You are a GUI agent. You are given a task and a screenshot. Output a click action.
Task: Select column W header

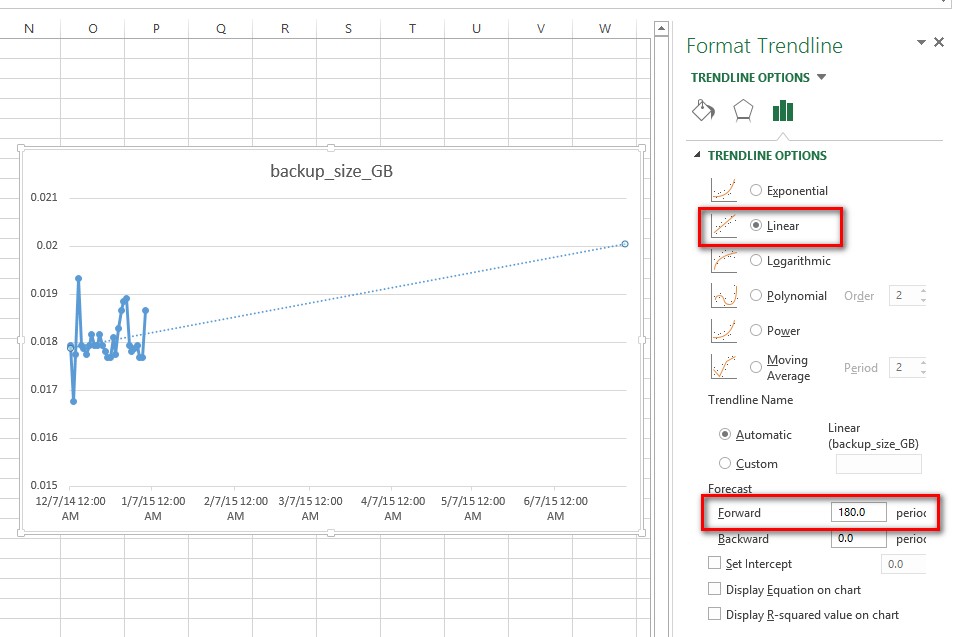(604, 29)
